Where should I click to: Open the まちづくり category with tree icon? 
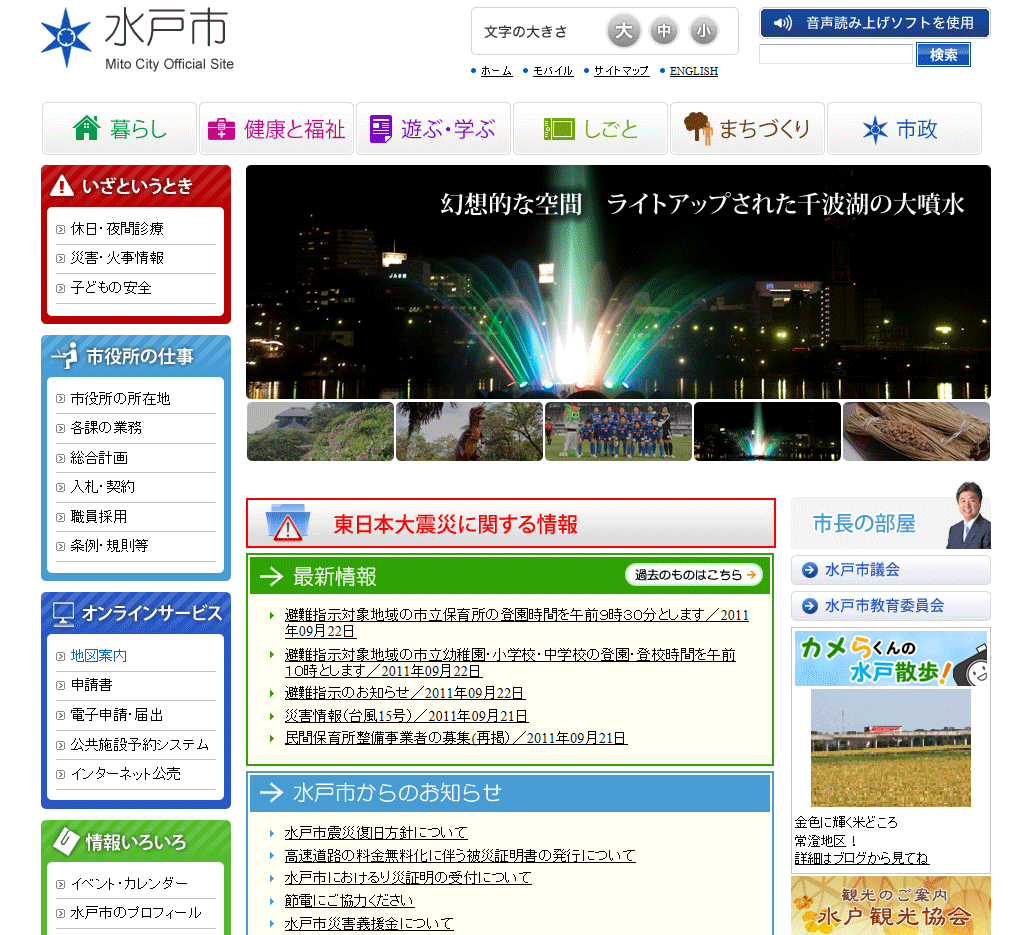coord(747,129)
